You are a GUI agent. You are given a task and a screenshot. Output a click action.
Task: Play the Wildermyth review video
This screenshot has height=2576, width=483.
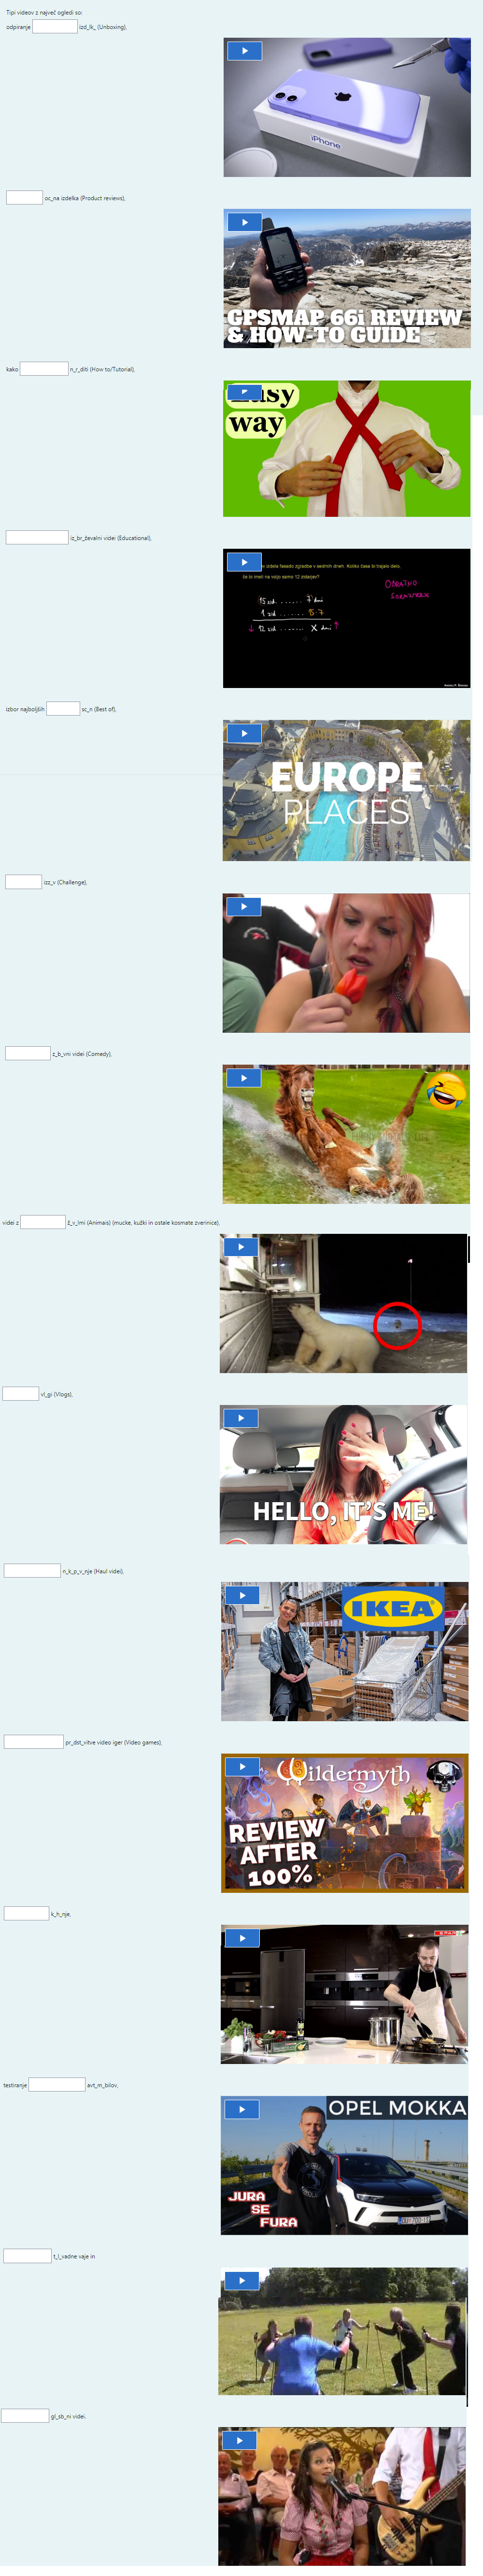coord(241,1767)
